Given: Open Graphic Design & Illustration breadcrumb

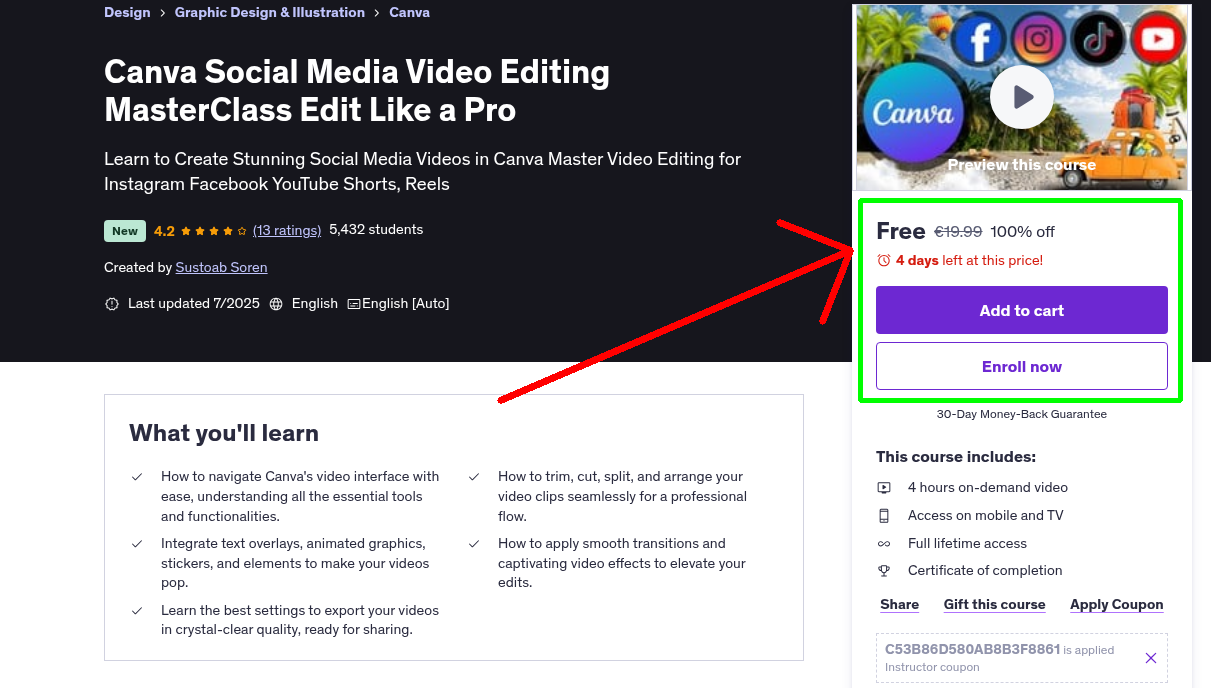Looking at the screenshot, I should pos(270,12).
